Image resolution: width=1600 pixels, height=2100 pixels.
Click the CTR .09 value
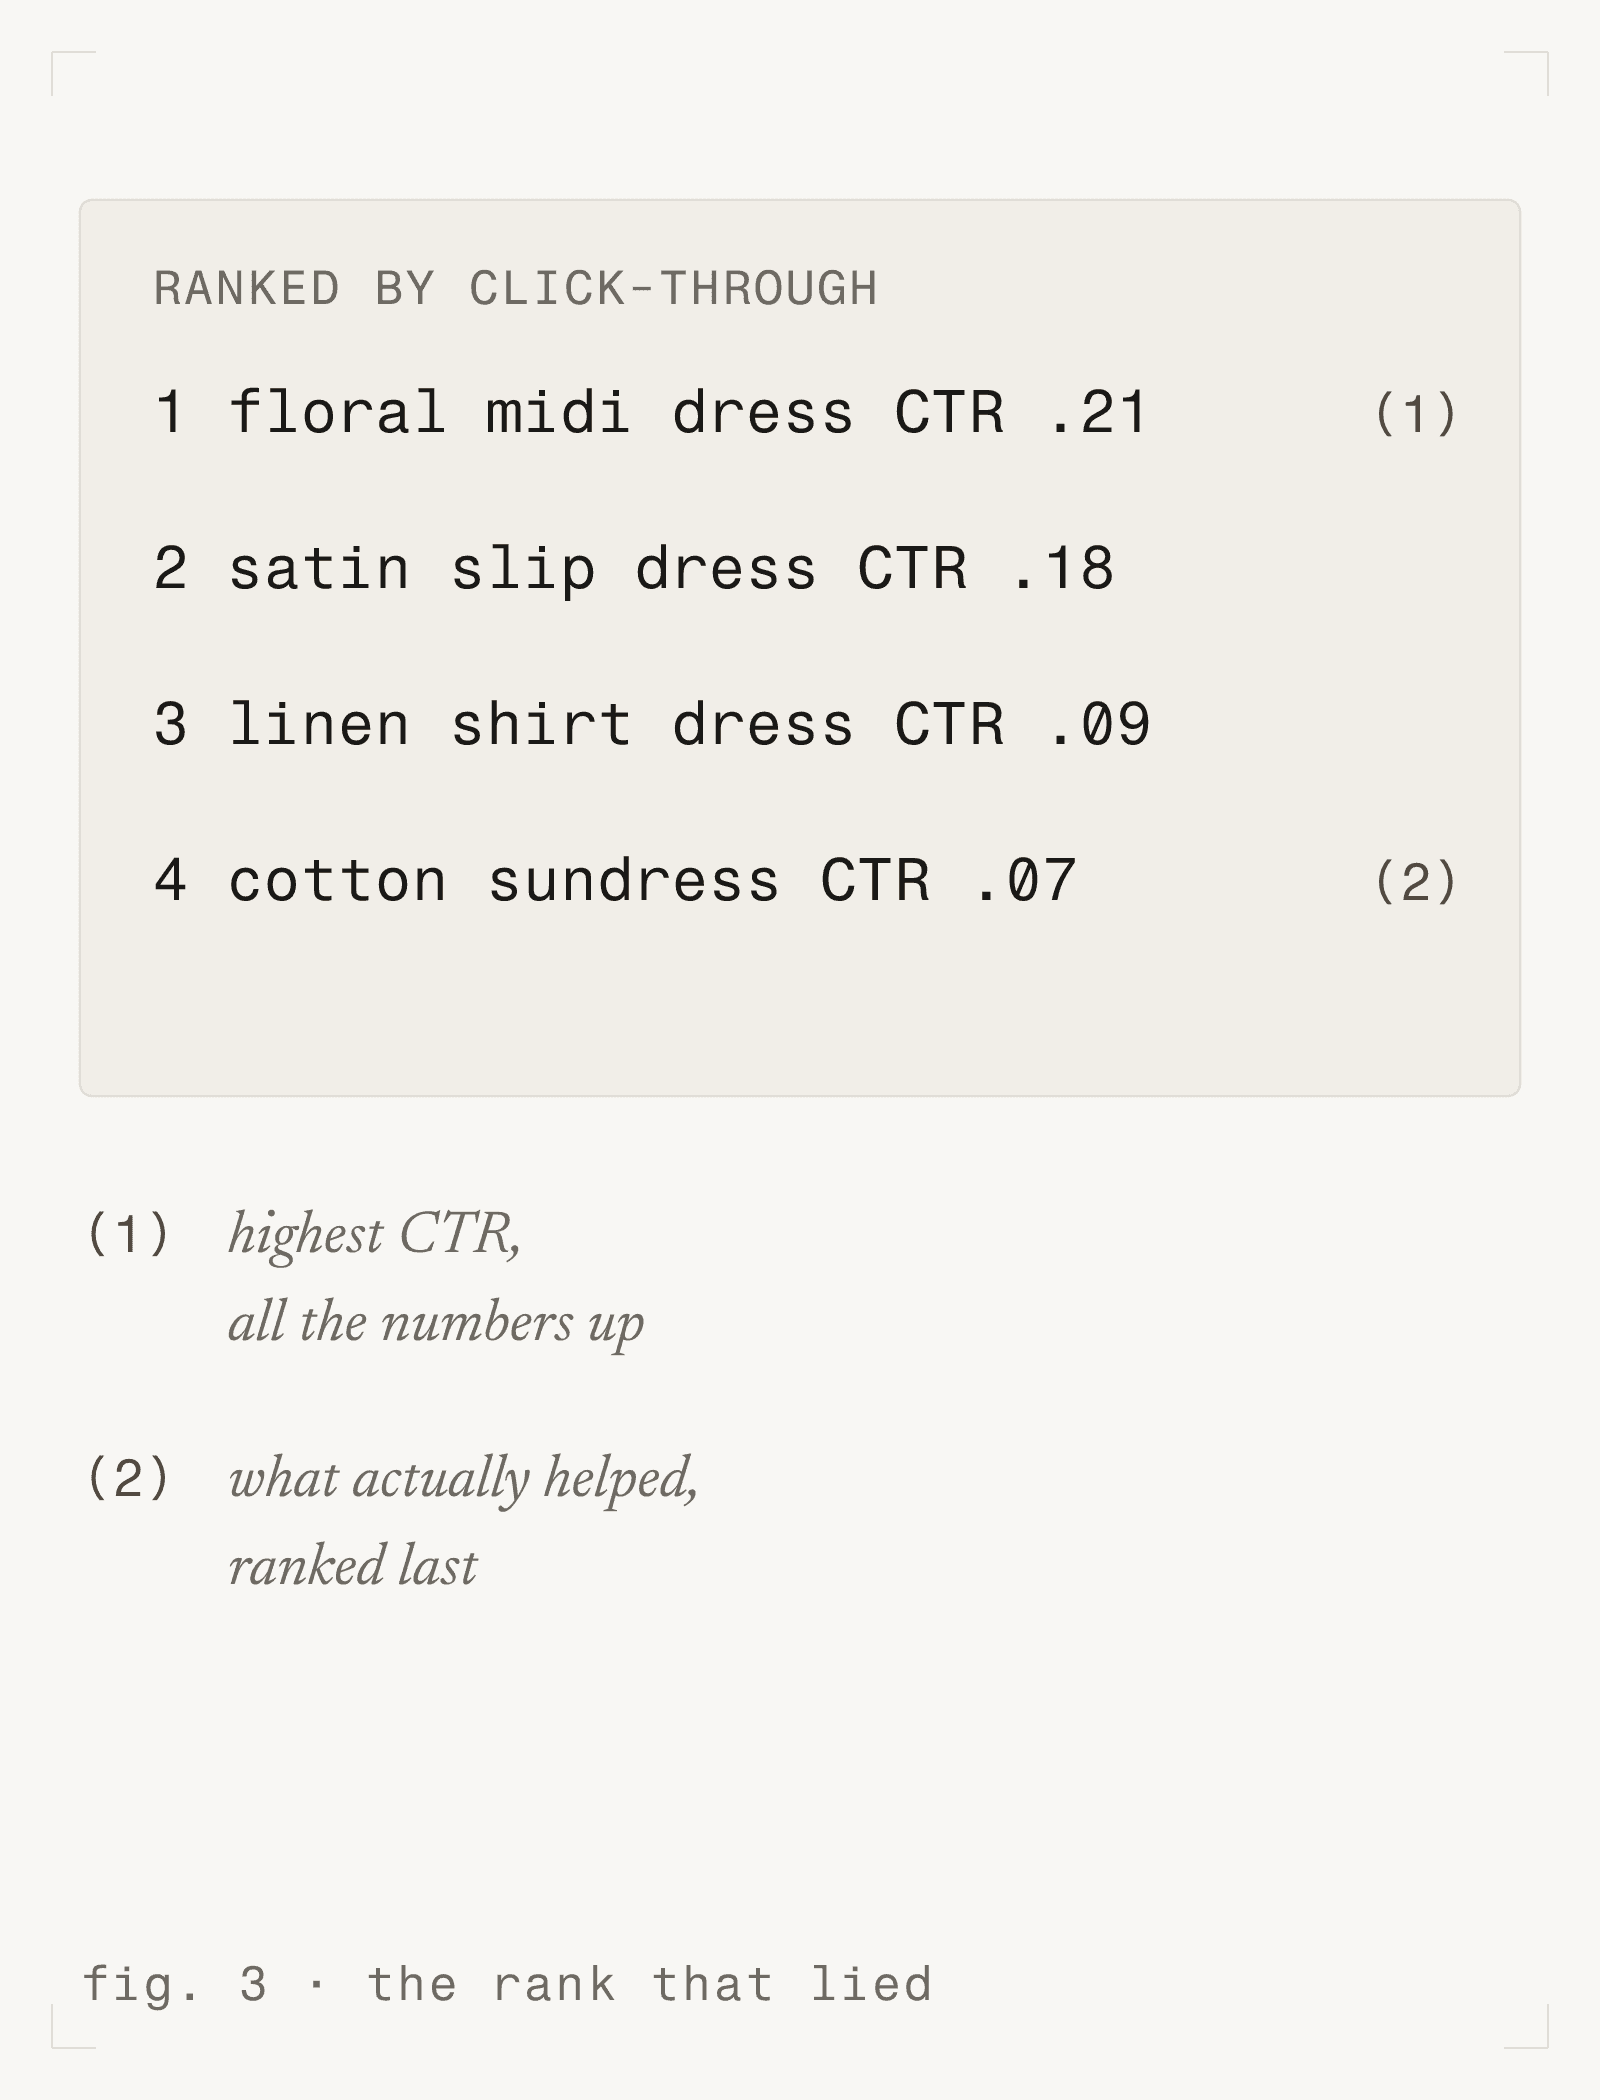click(x=1022, y=725)
